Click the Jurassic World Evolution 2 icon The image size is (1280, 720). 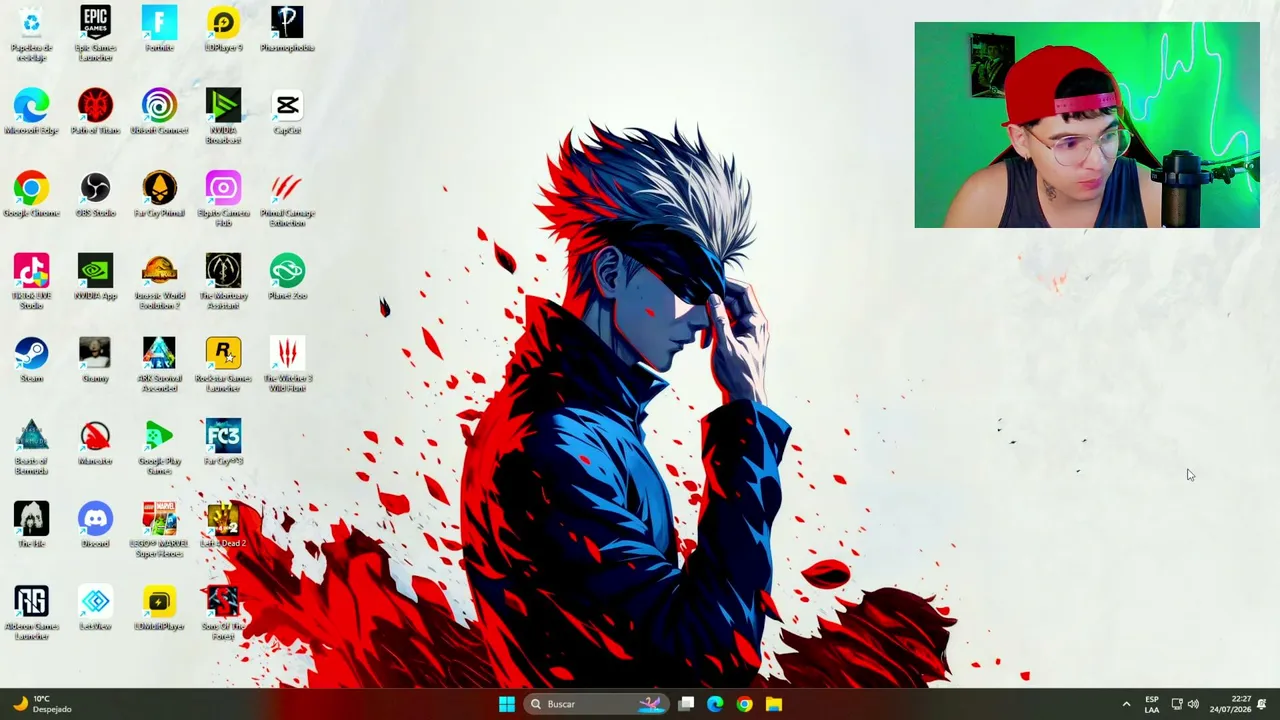pos(159,282)
